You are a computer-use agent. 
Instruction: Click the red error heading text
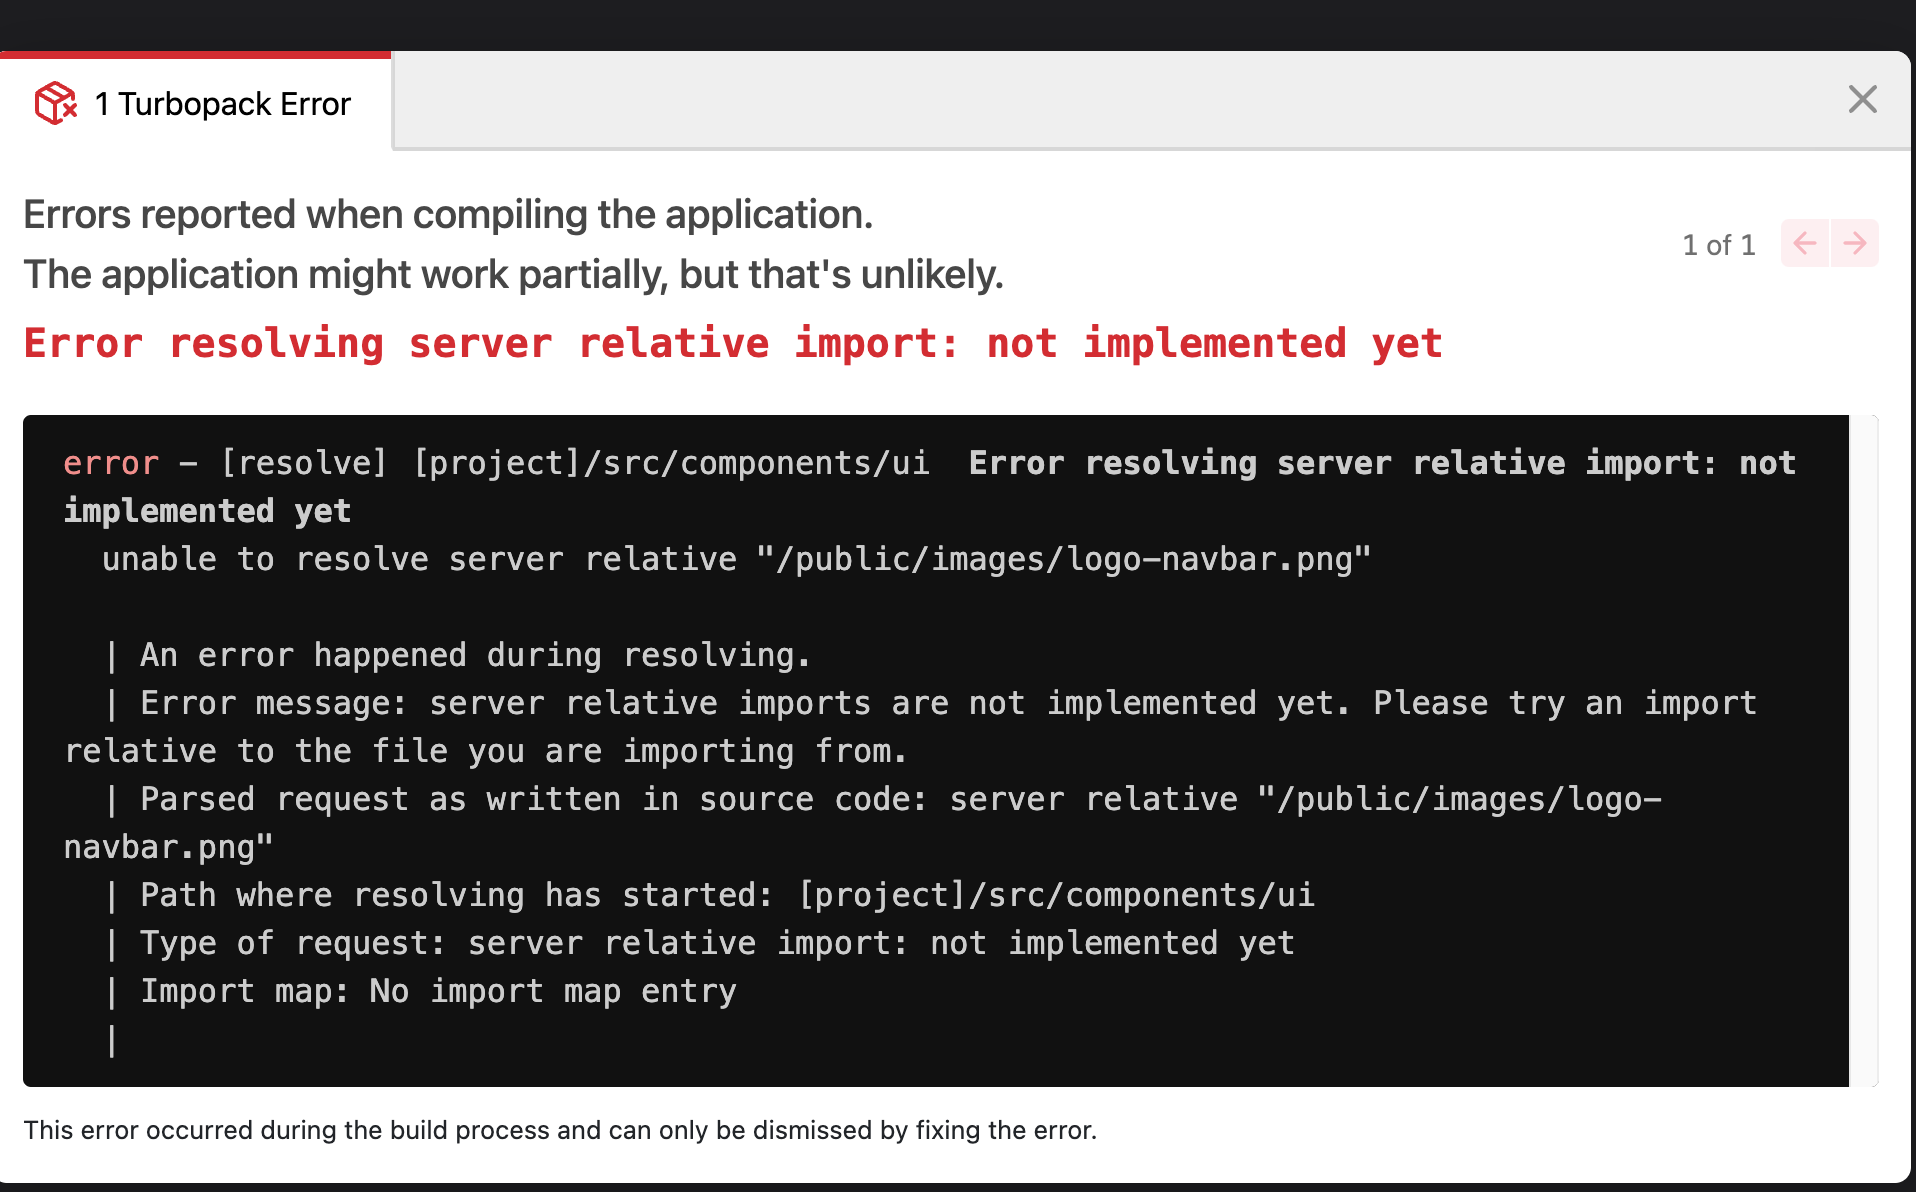[x=733, y=343]
